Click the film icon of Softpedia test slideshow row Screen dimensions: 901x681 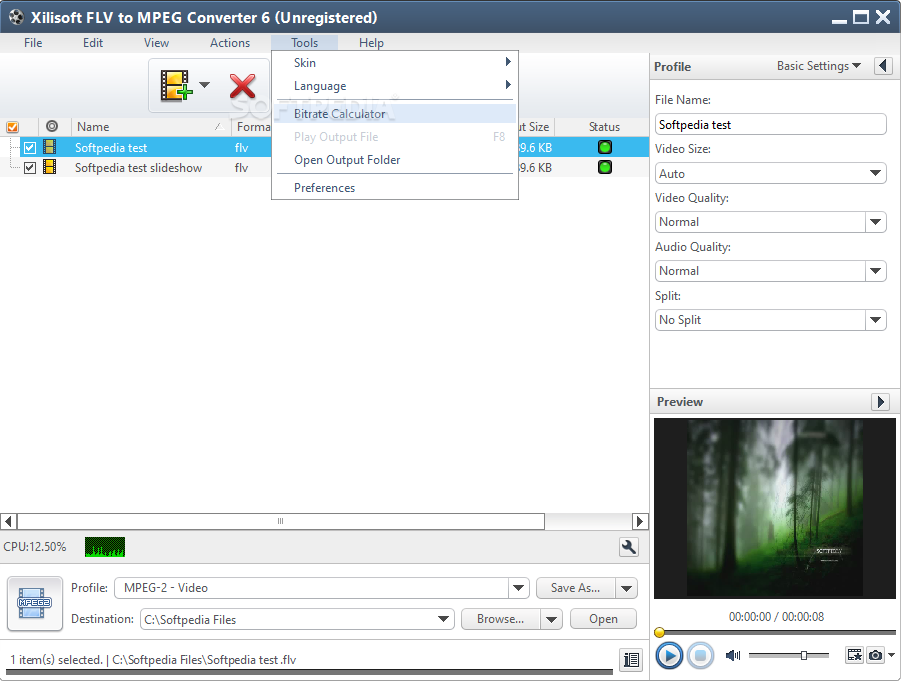(x=50, y=167)
